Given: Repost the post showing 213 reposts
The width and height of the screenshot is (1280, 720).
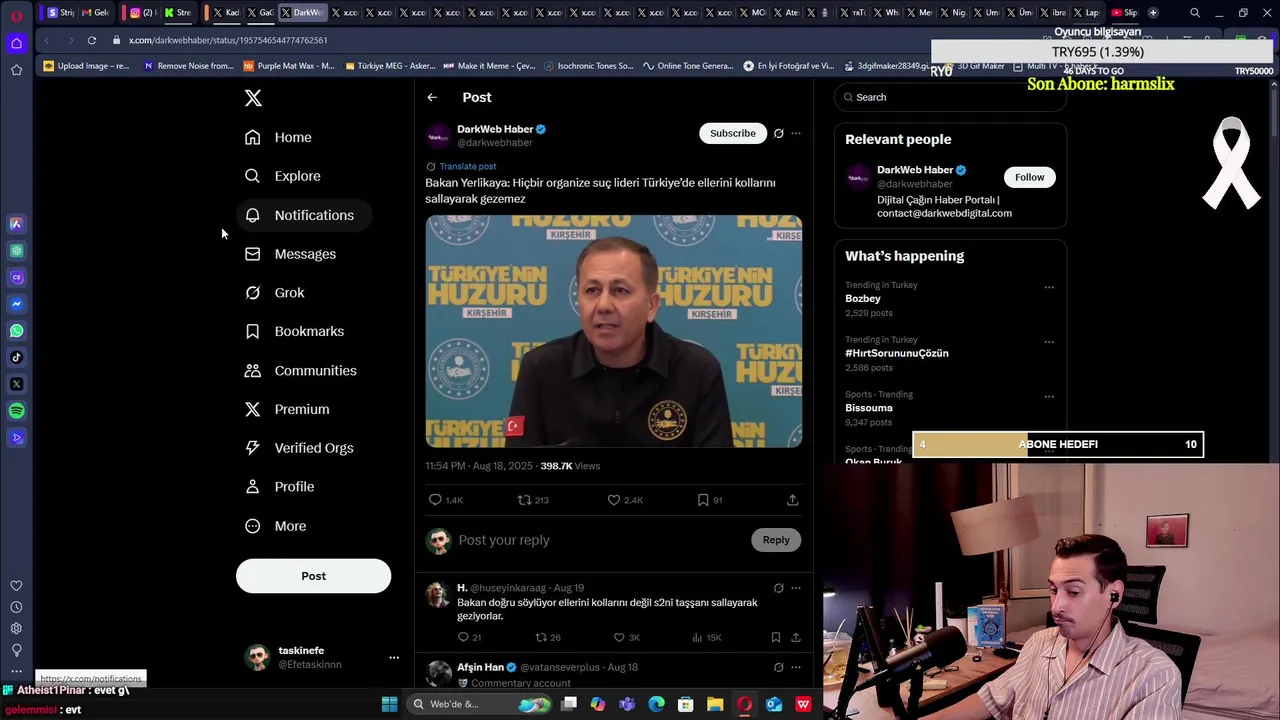Looking at the screenshot, I should tap(533, 500).
